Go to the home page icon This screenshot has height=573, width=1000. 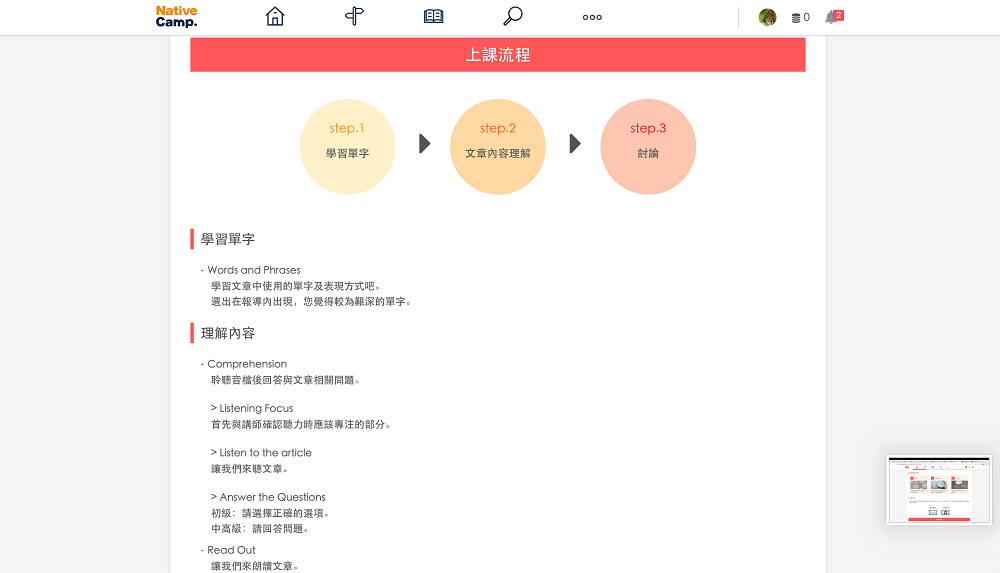coord(275,17)
